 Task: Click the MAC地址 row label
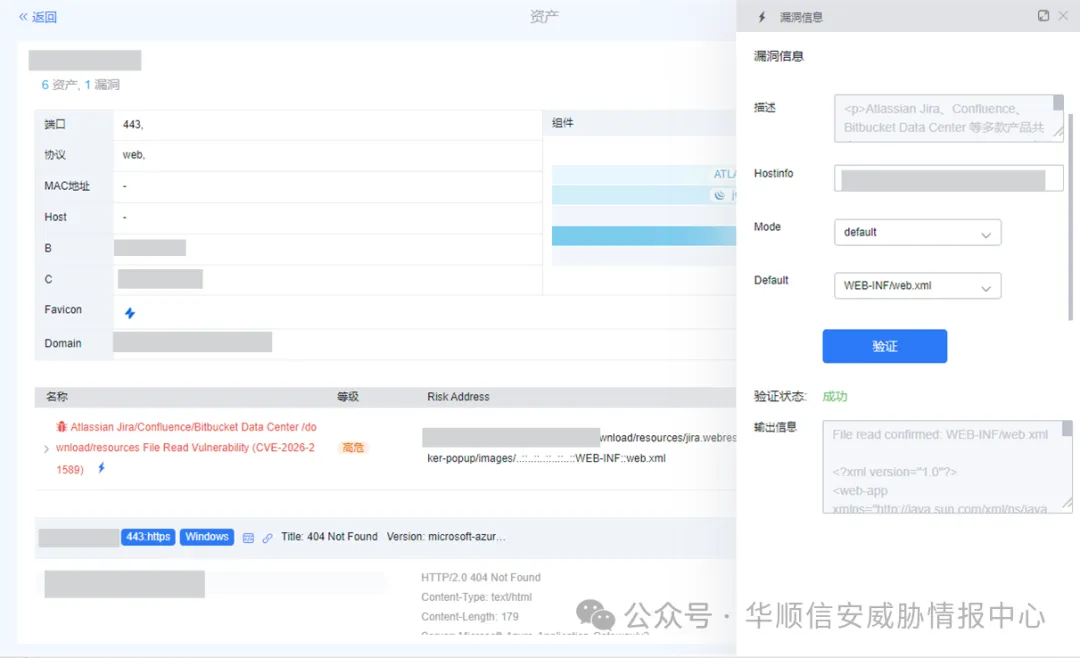coord(67,186)
